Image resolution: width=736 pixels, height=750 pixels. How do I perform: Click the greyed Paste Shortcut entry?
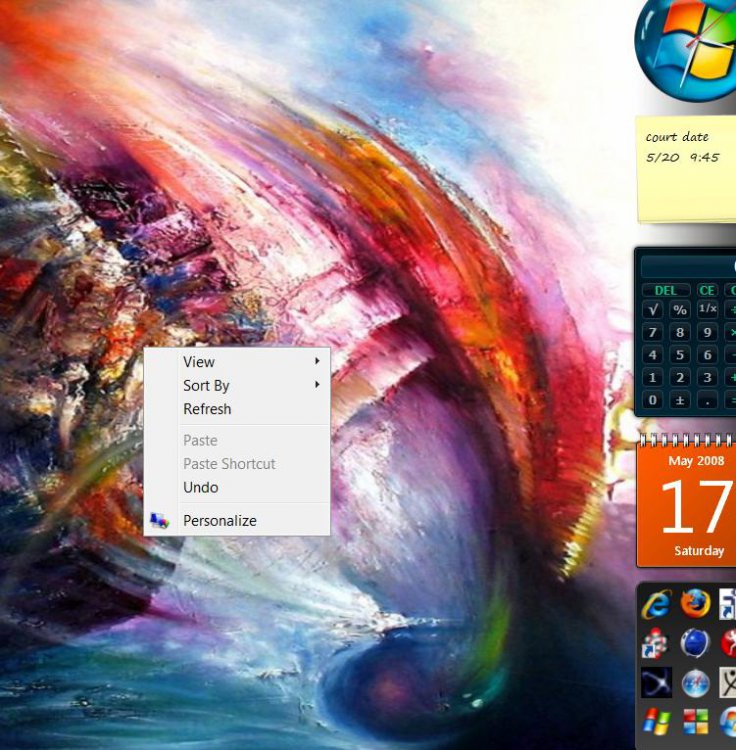pyautogui.click(x=237, y=463)
